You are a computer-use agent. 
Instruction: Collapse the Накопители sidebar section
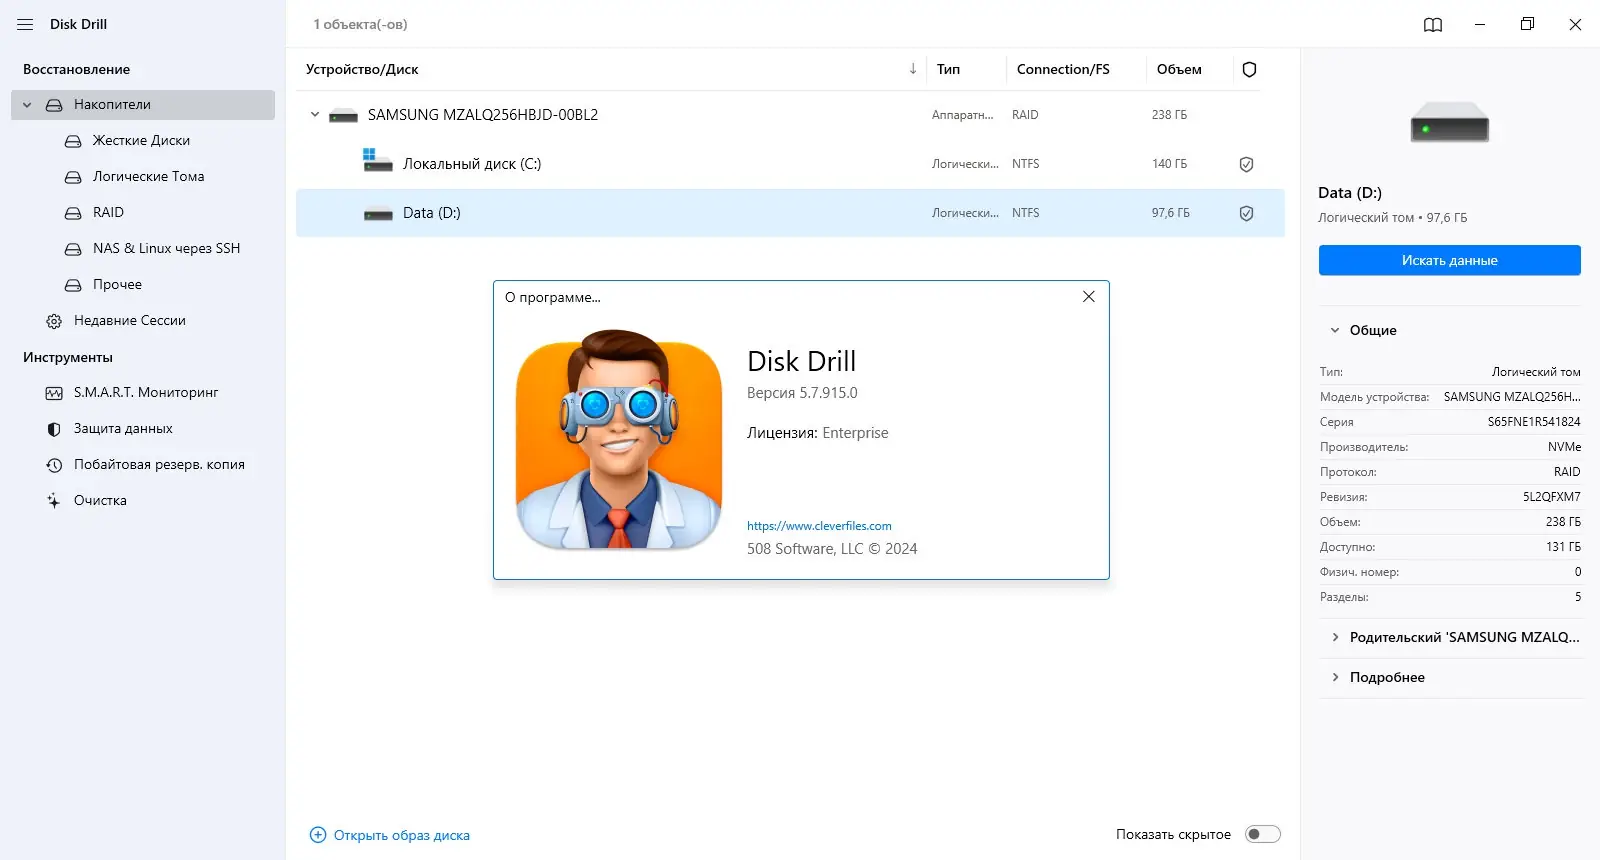[x=27, y=105]
